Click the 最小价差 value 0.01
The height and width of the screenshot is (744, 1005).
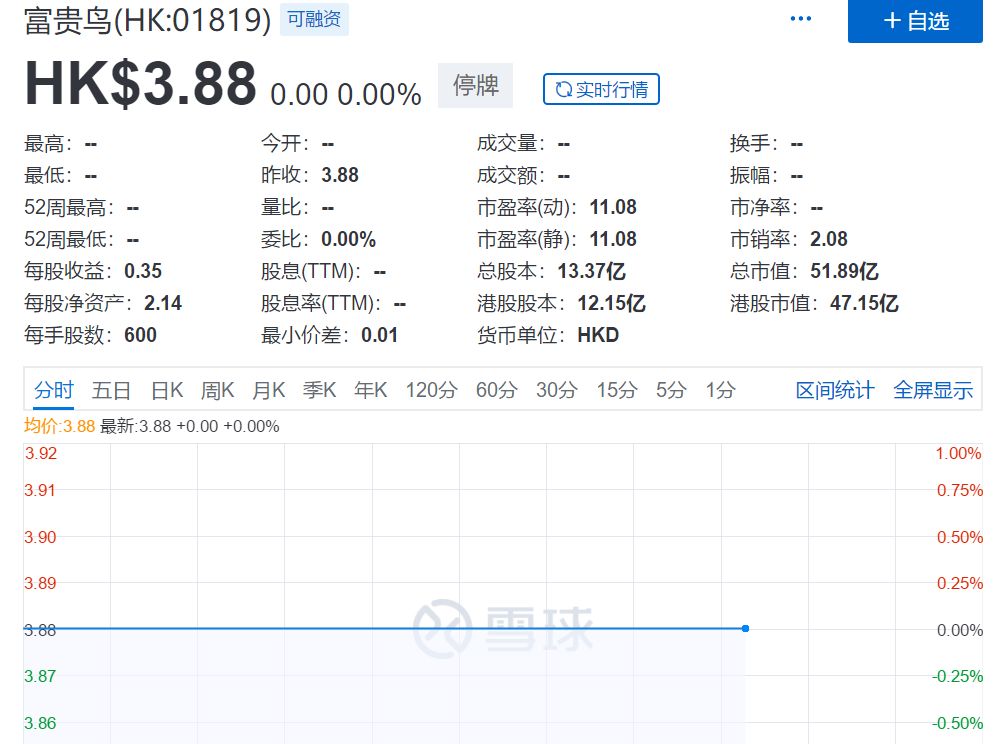(x=379, y=335)
